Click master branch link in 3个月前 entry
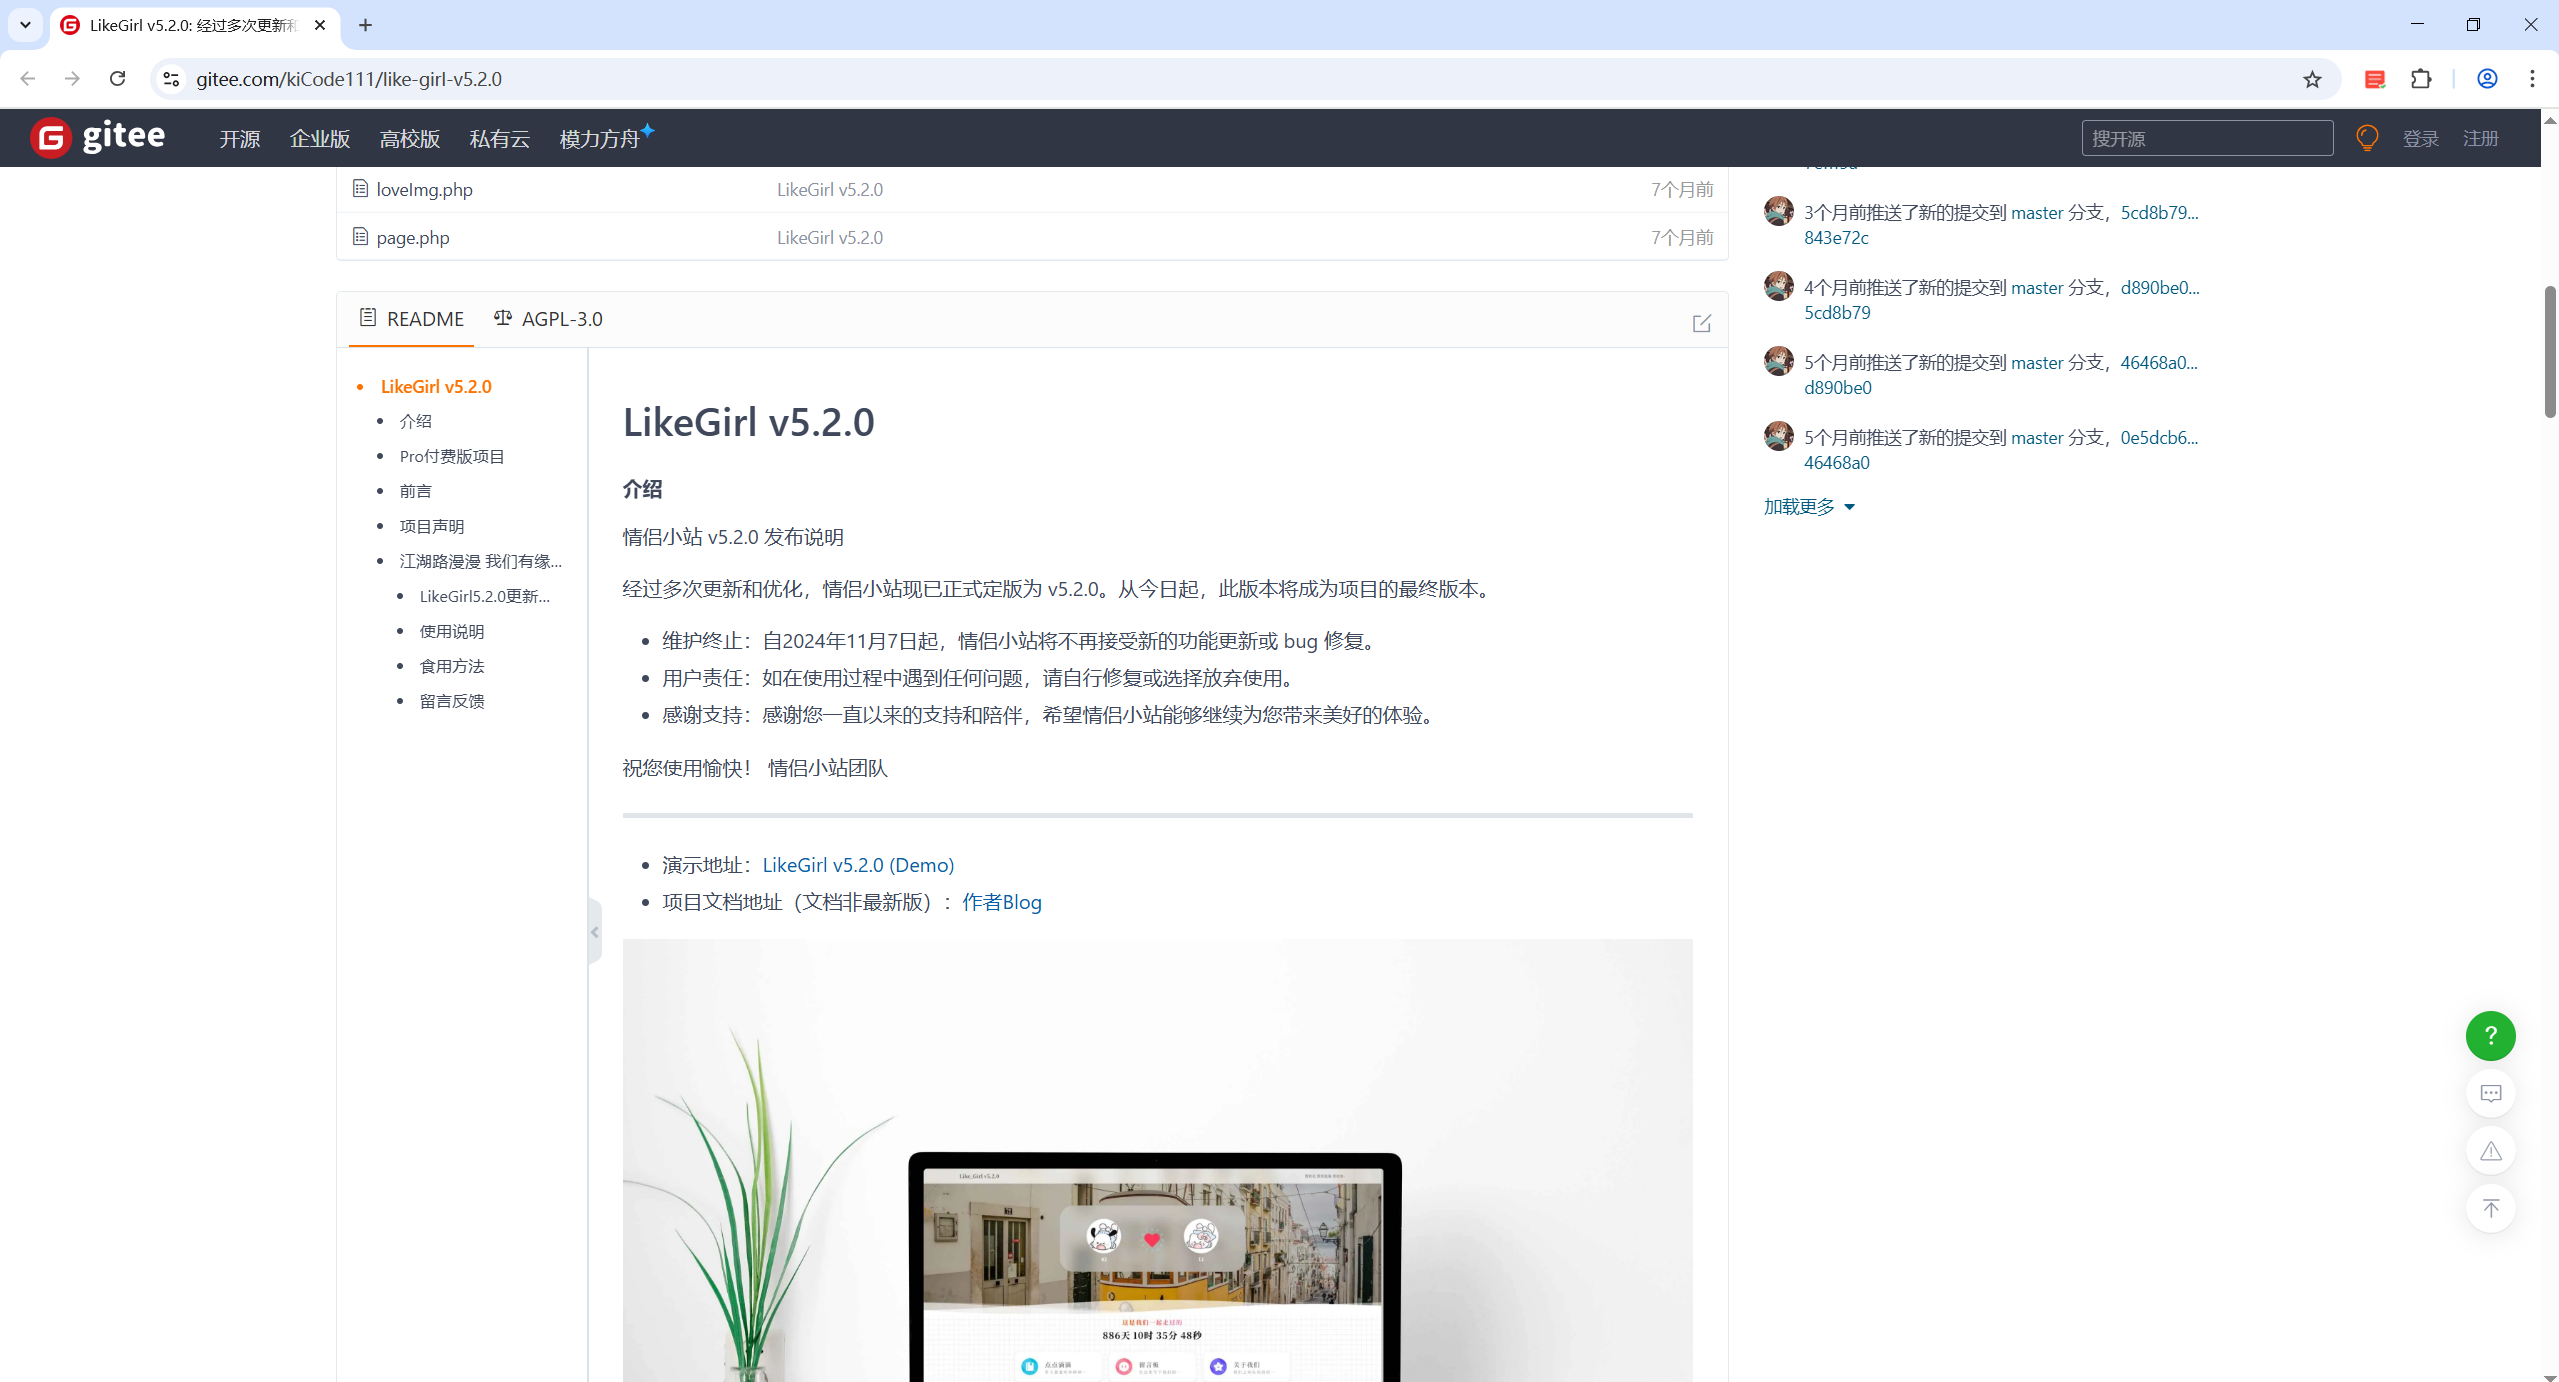The height and width of the screenshot is (1382, 2559). (x=2037, y=212)
